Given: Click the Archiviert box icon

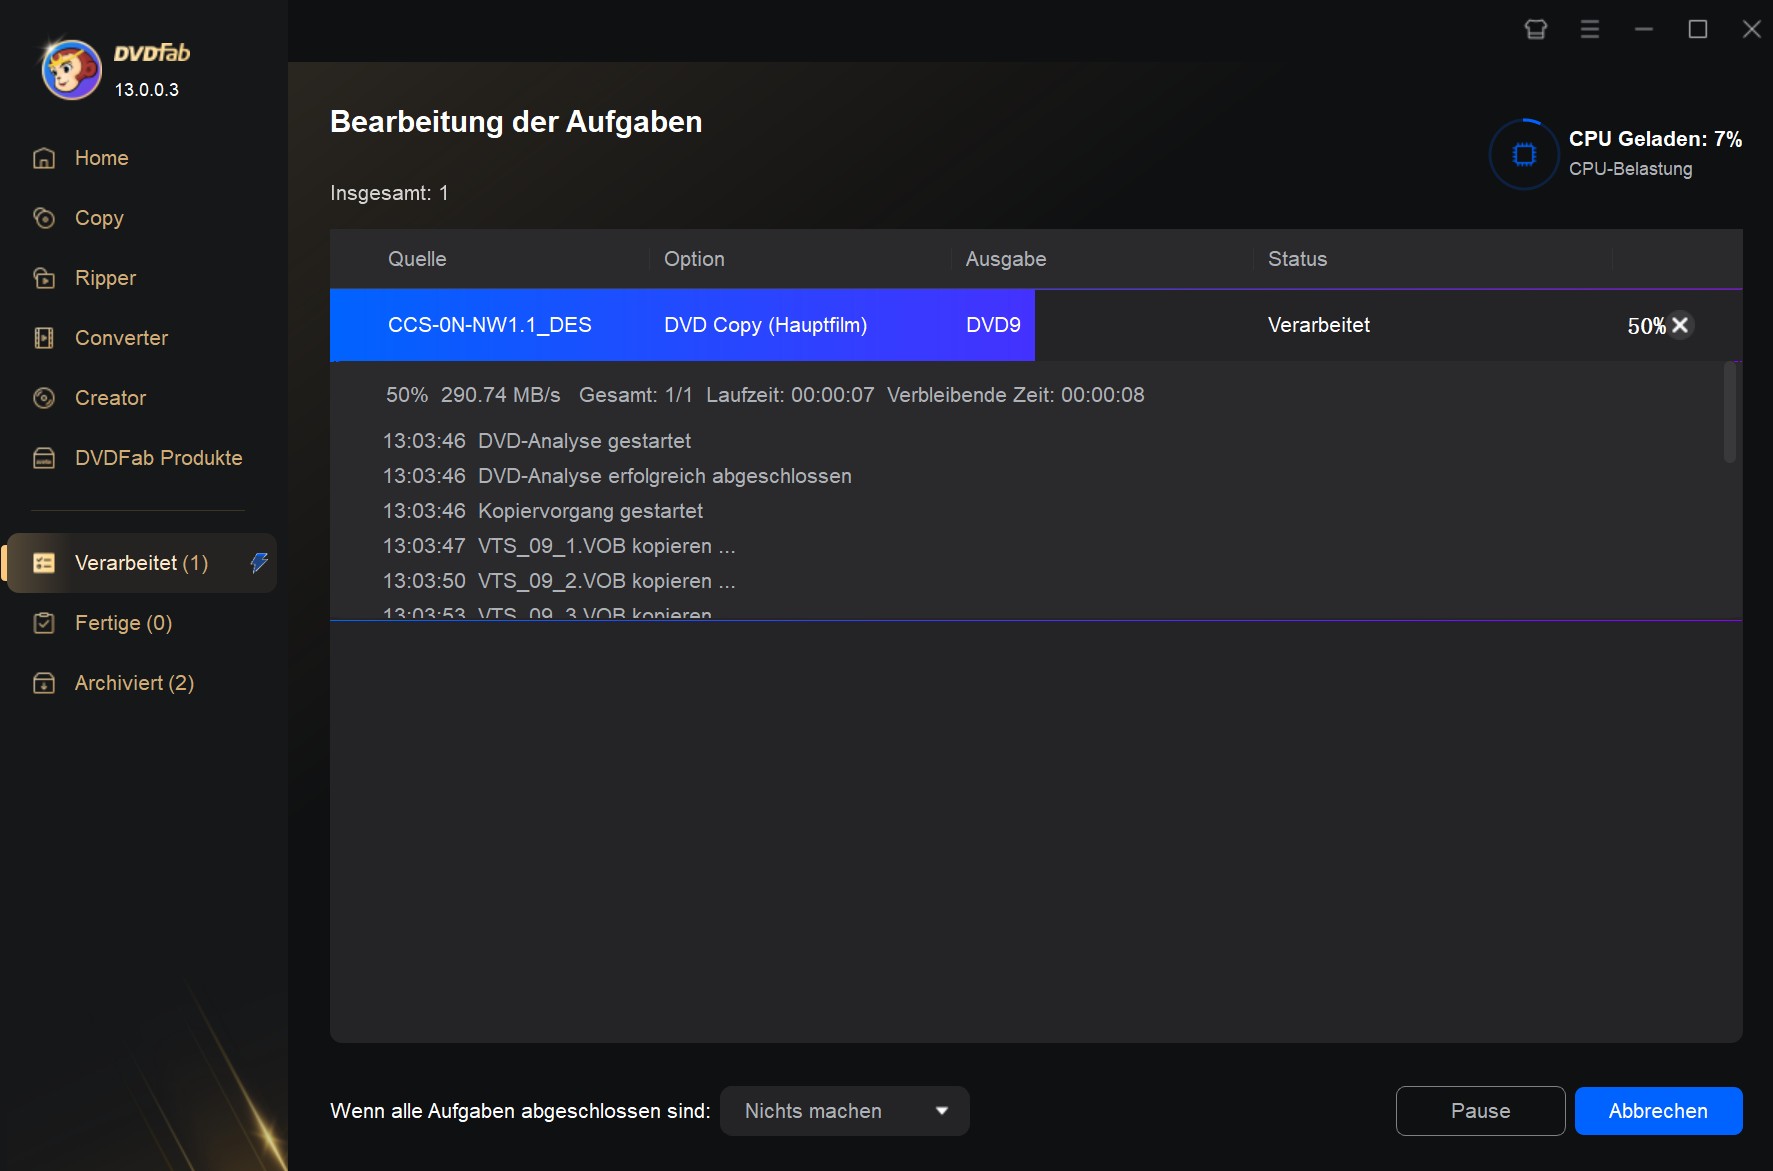Looking at the screenshot, I should tap(44, 683).
